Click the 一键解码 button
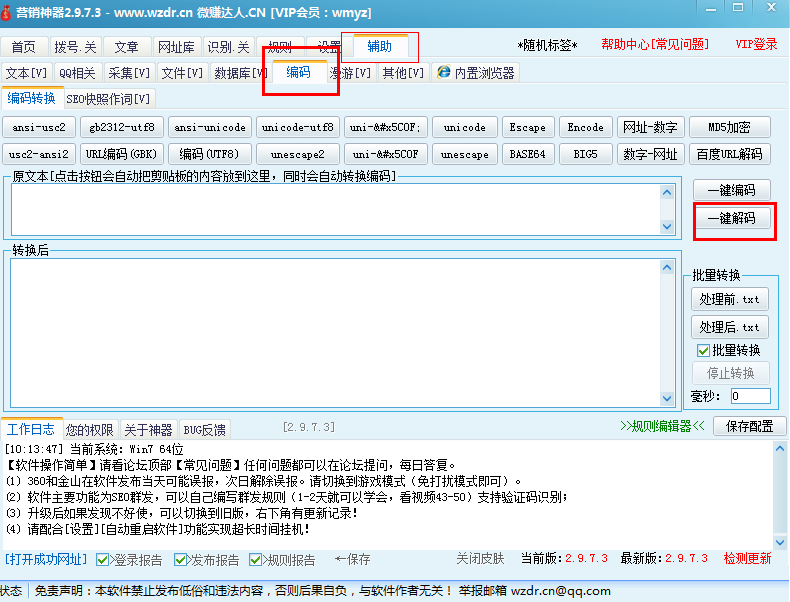Viewport: 790px width, 602px height. [x=732, y=218]
